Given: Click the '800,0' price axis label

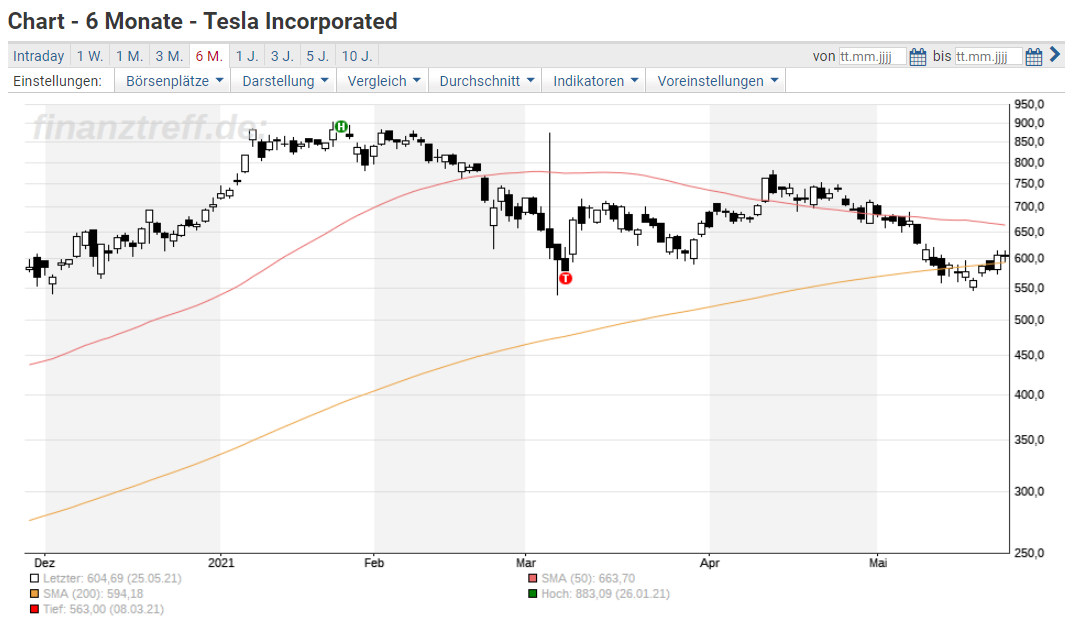Looking at the screenshot, I should (x=1029, y=163).
